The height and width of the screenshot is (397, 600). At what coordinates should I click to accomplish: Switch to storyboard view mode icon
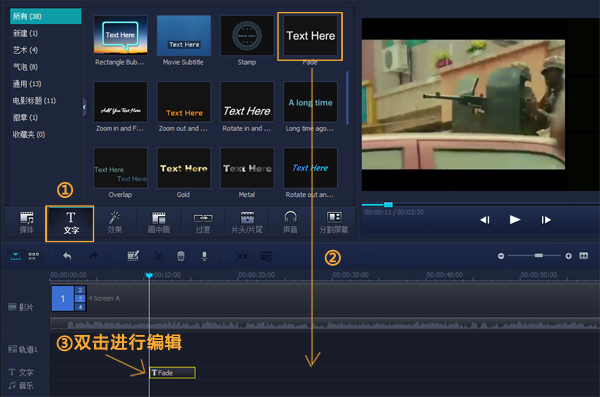tap(34, 256)
